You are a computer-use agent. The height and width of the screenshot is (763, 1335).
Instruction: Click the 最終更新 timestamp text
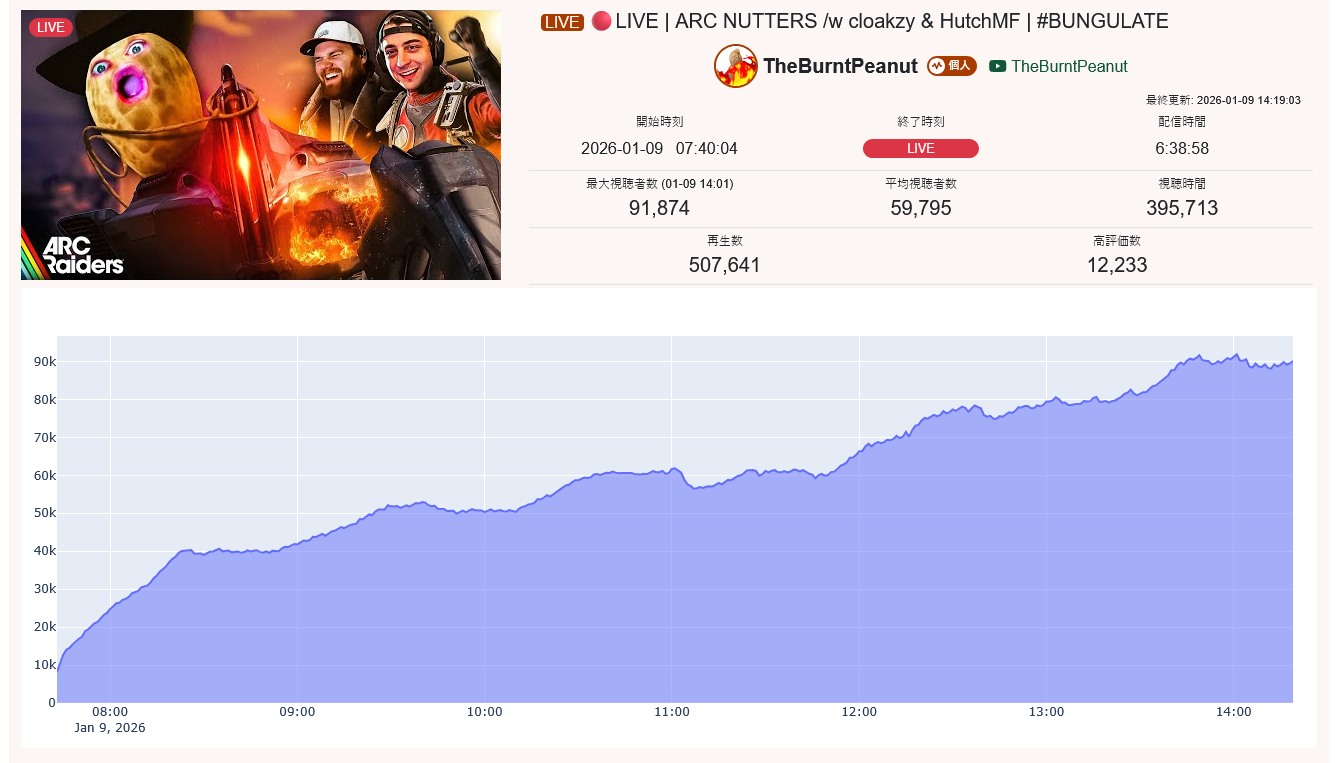[1223, 100]
